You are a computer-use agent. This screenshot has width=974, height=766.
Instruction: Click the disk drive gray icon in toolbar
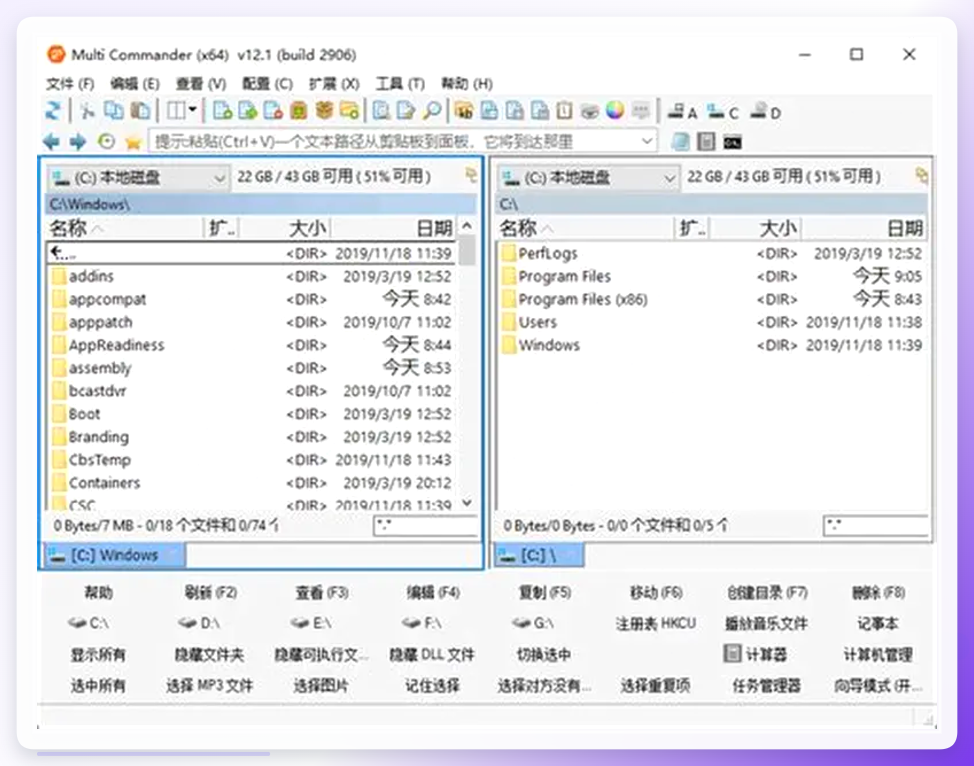[589, 111]
